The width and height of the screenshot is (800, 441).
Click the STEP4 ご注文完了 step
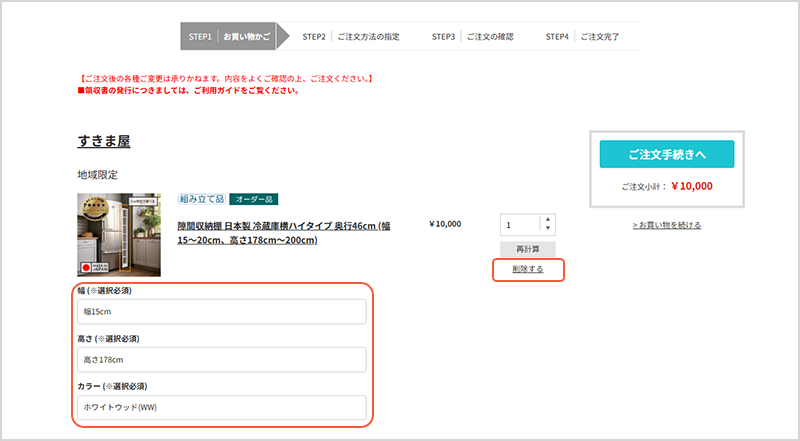(582, 37)
